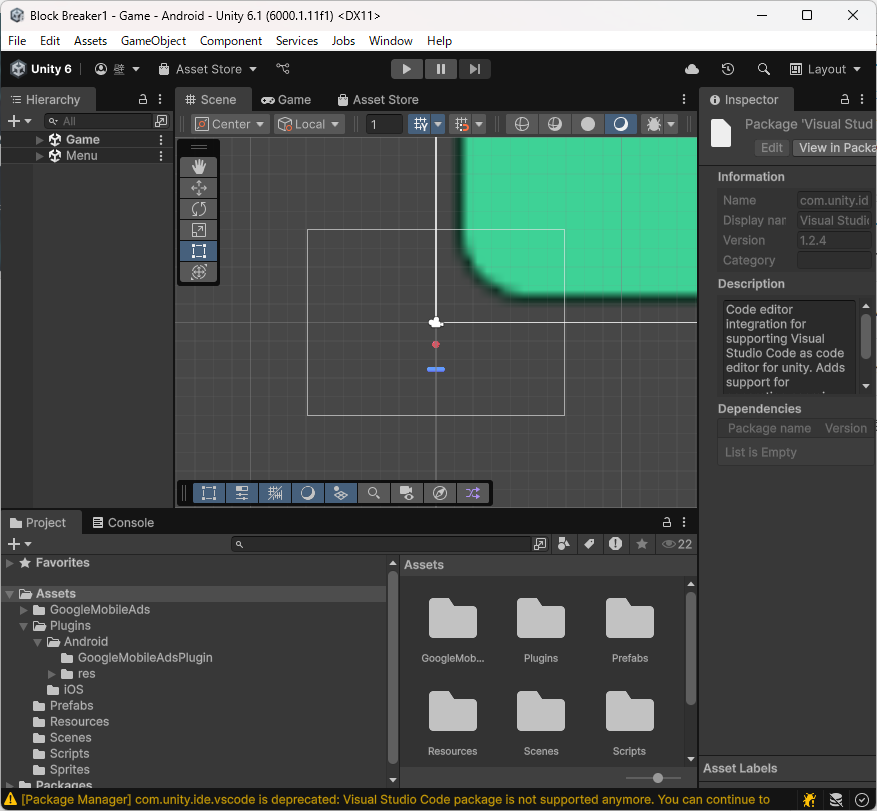The height and width of the screenshot is (811, 877).
Task: Open debug draw mode dropdown arrow
Action: point(671,124)
